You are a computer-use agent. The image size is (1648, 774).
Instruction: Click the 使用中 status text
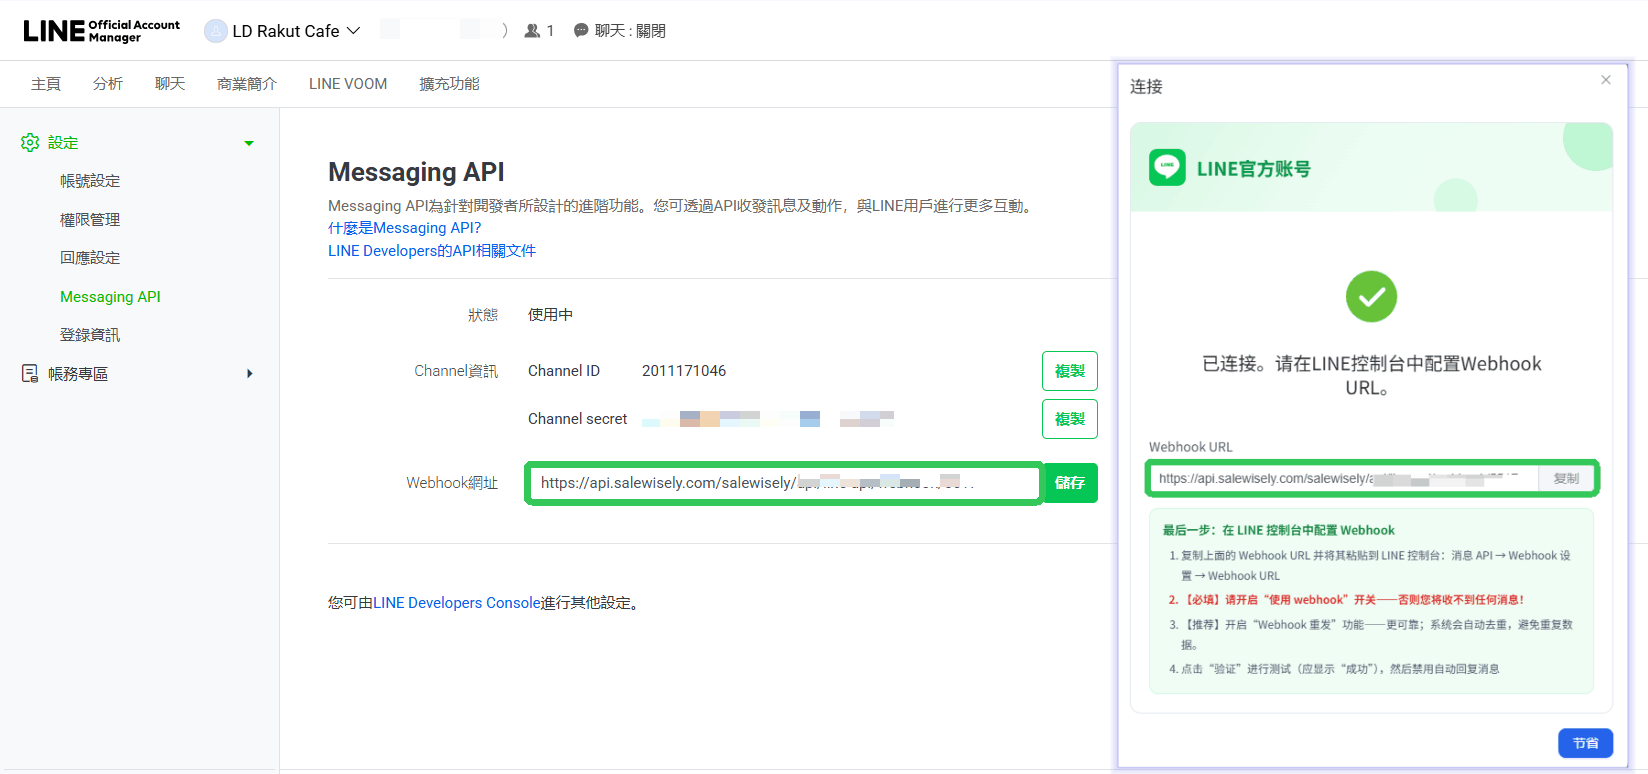coord(550,315)
